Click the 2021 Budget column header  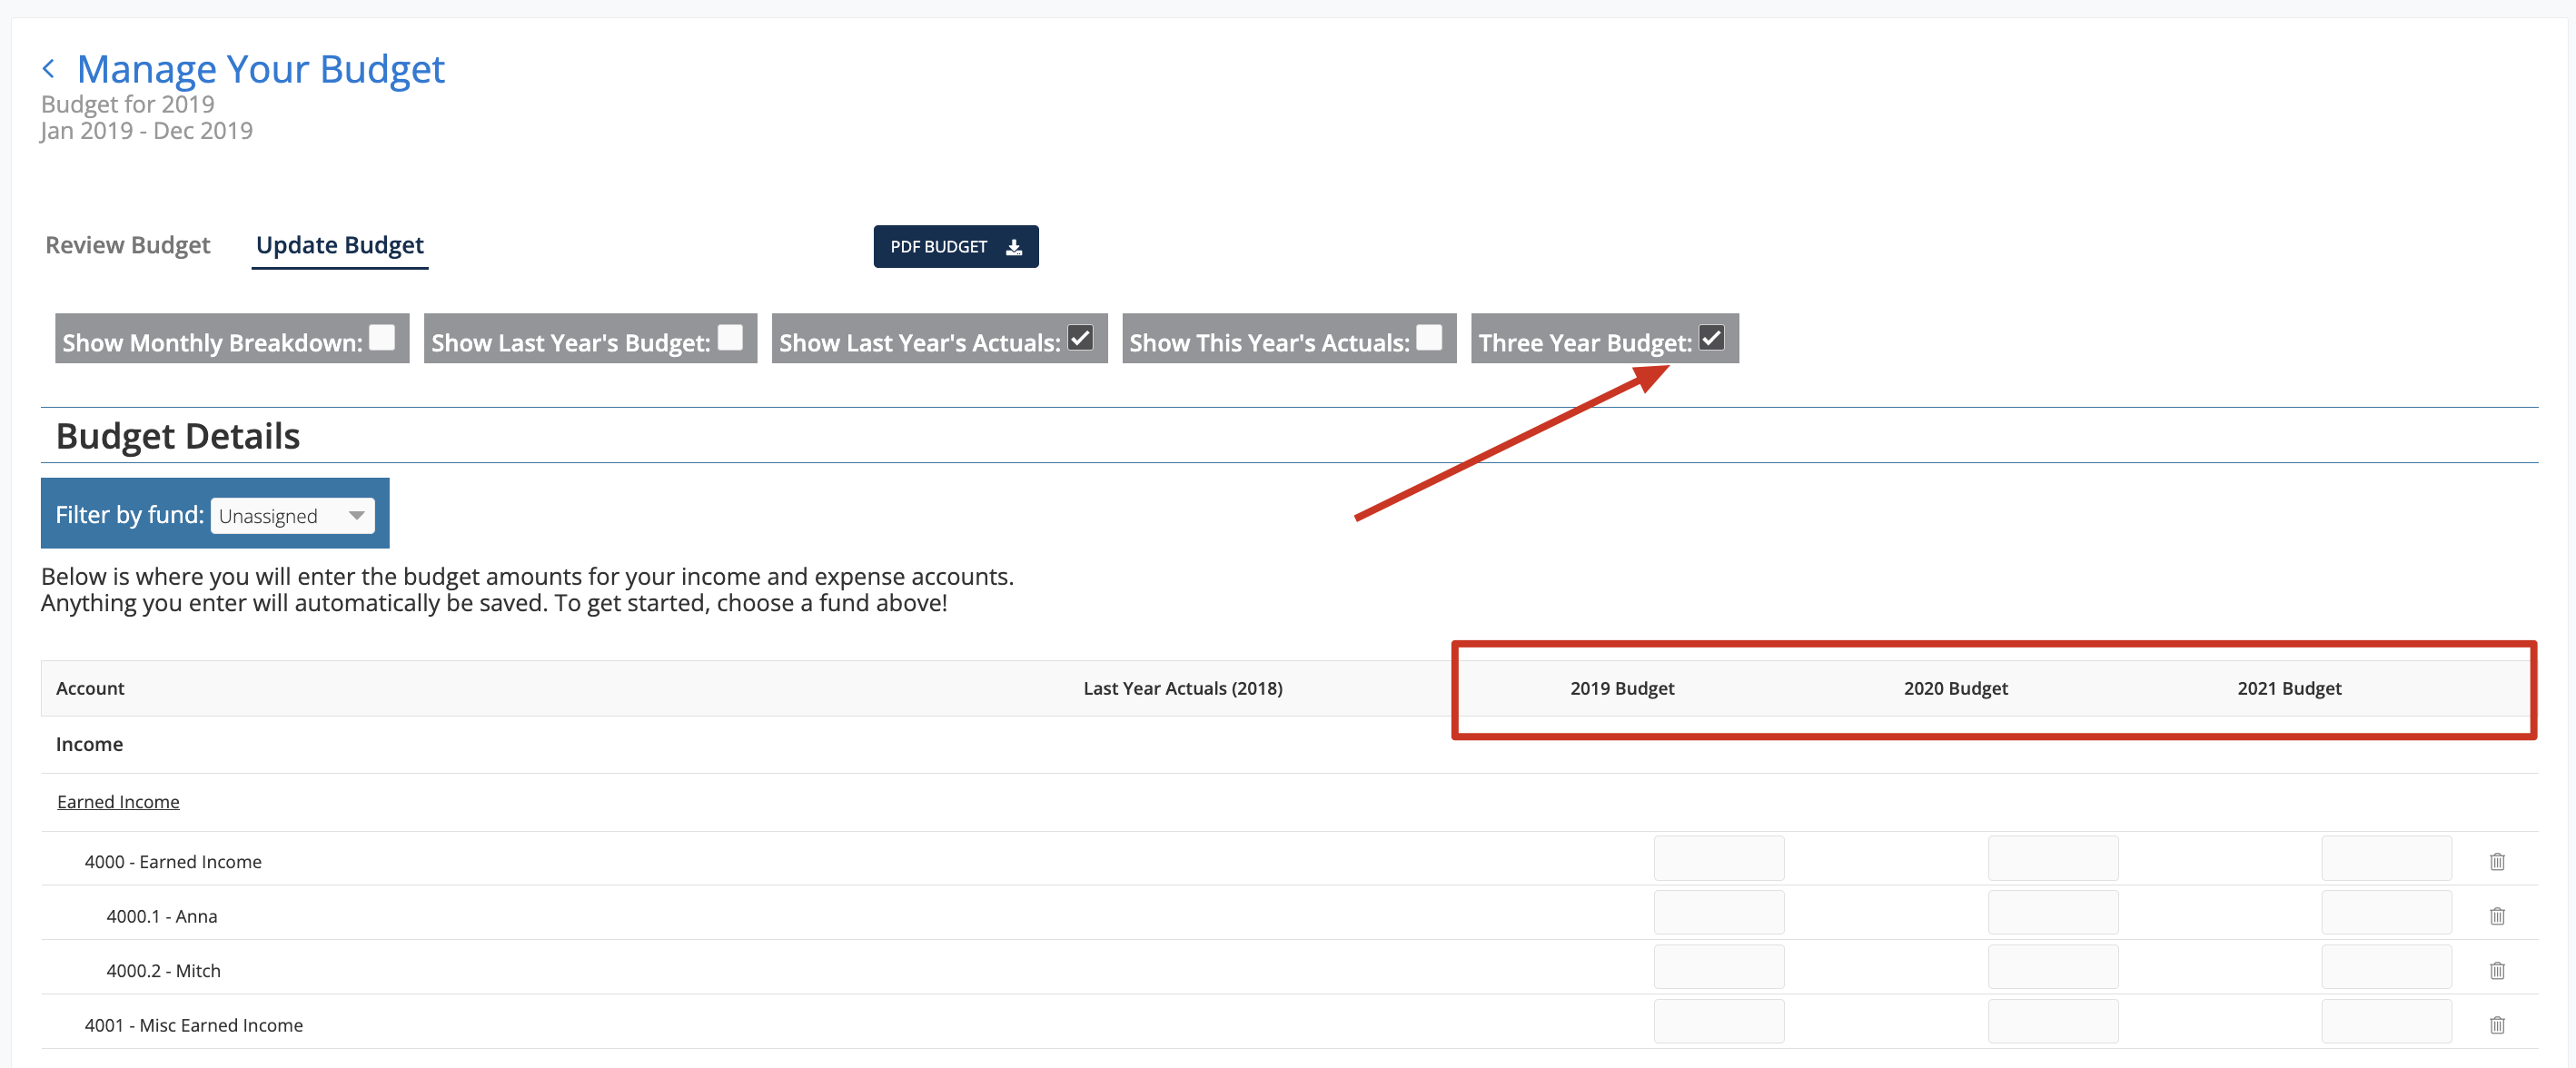click(2289, 688)
